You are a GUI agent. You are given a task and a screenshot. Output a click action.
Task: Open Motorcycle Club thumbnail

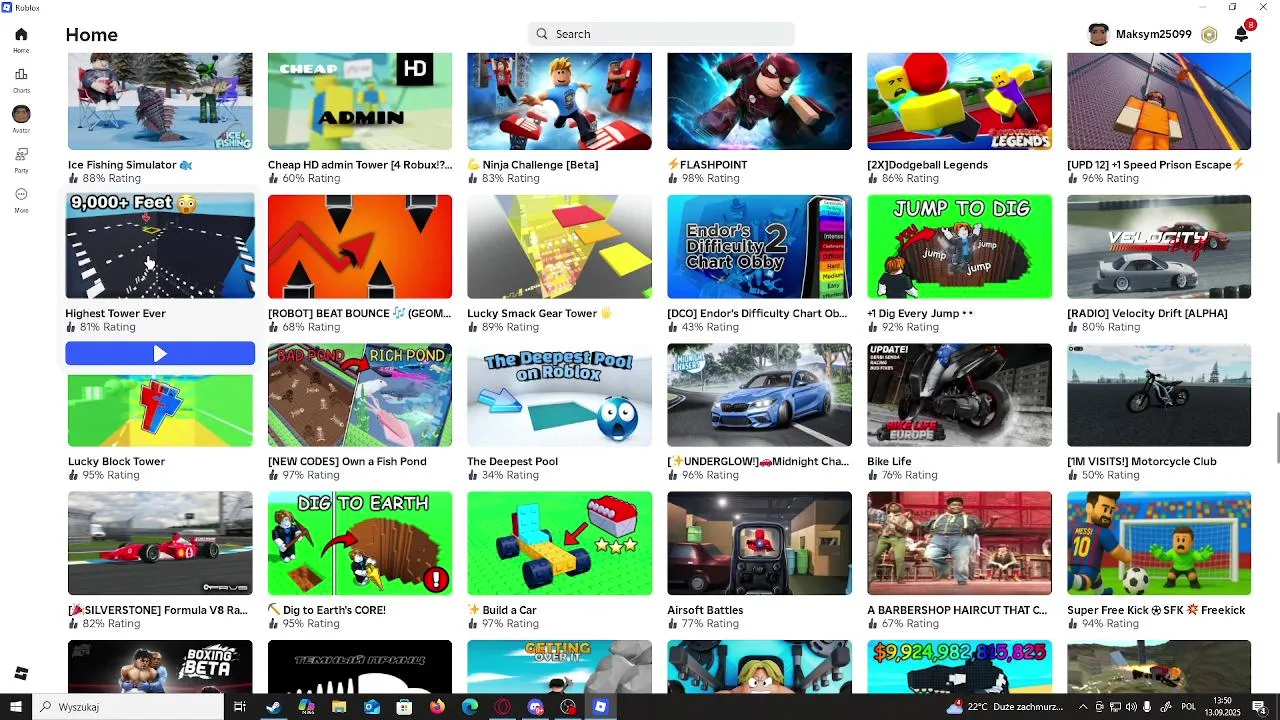point(1159,395)
